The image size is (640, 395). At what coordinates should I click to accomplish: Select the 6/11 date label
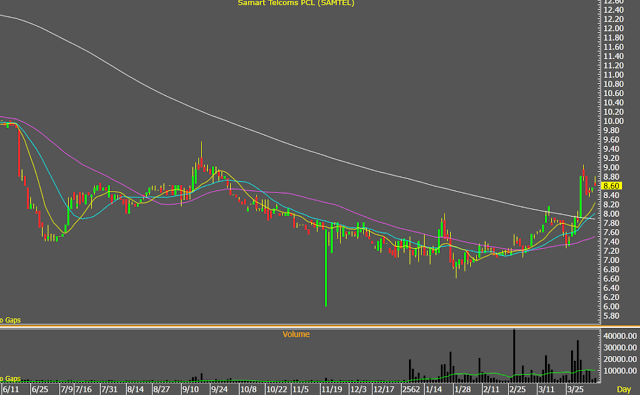pyautogui.click(x=11, y=389)
